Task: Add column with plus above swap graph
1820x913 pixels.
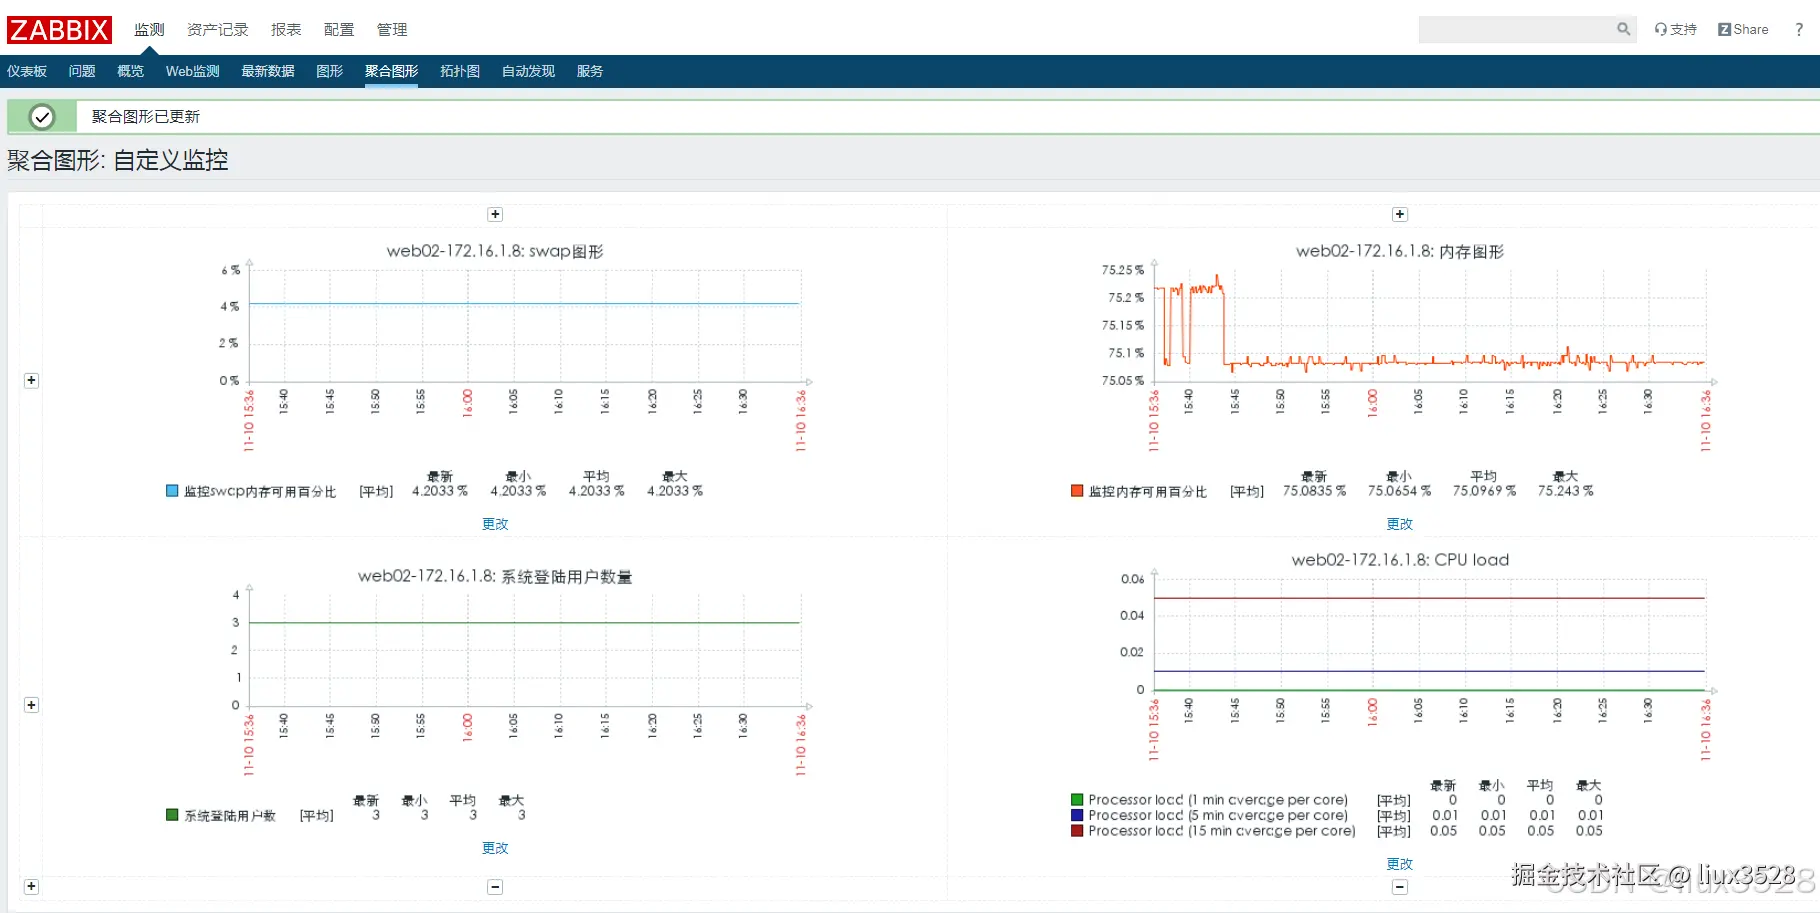Action: 495,214
